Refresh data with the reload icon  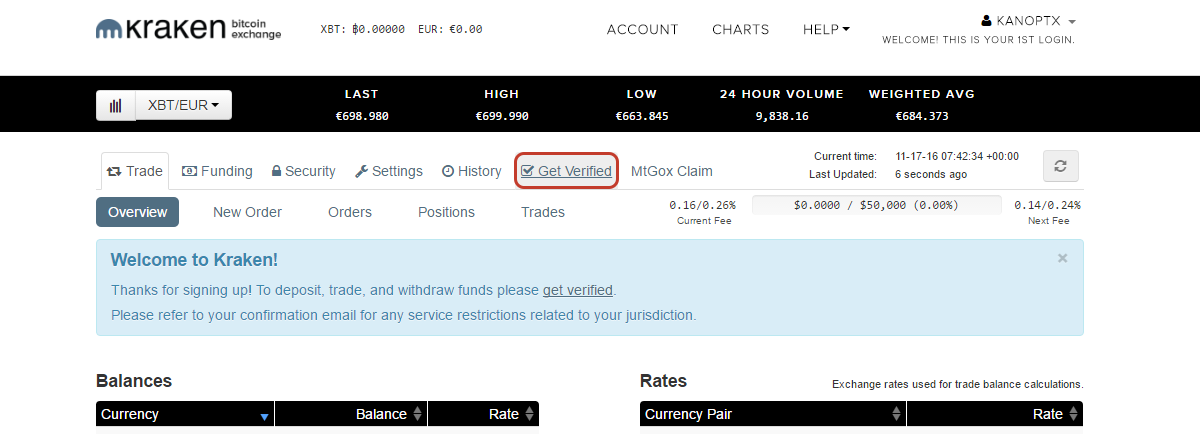[1061, 166]
